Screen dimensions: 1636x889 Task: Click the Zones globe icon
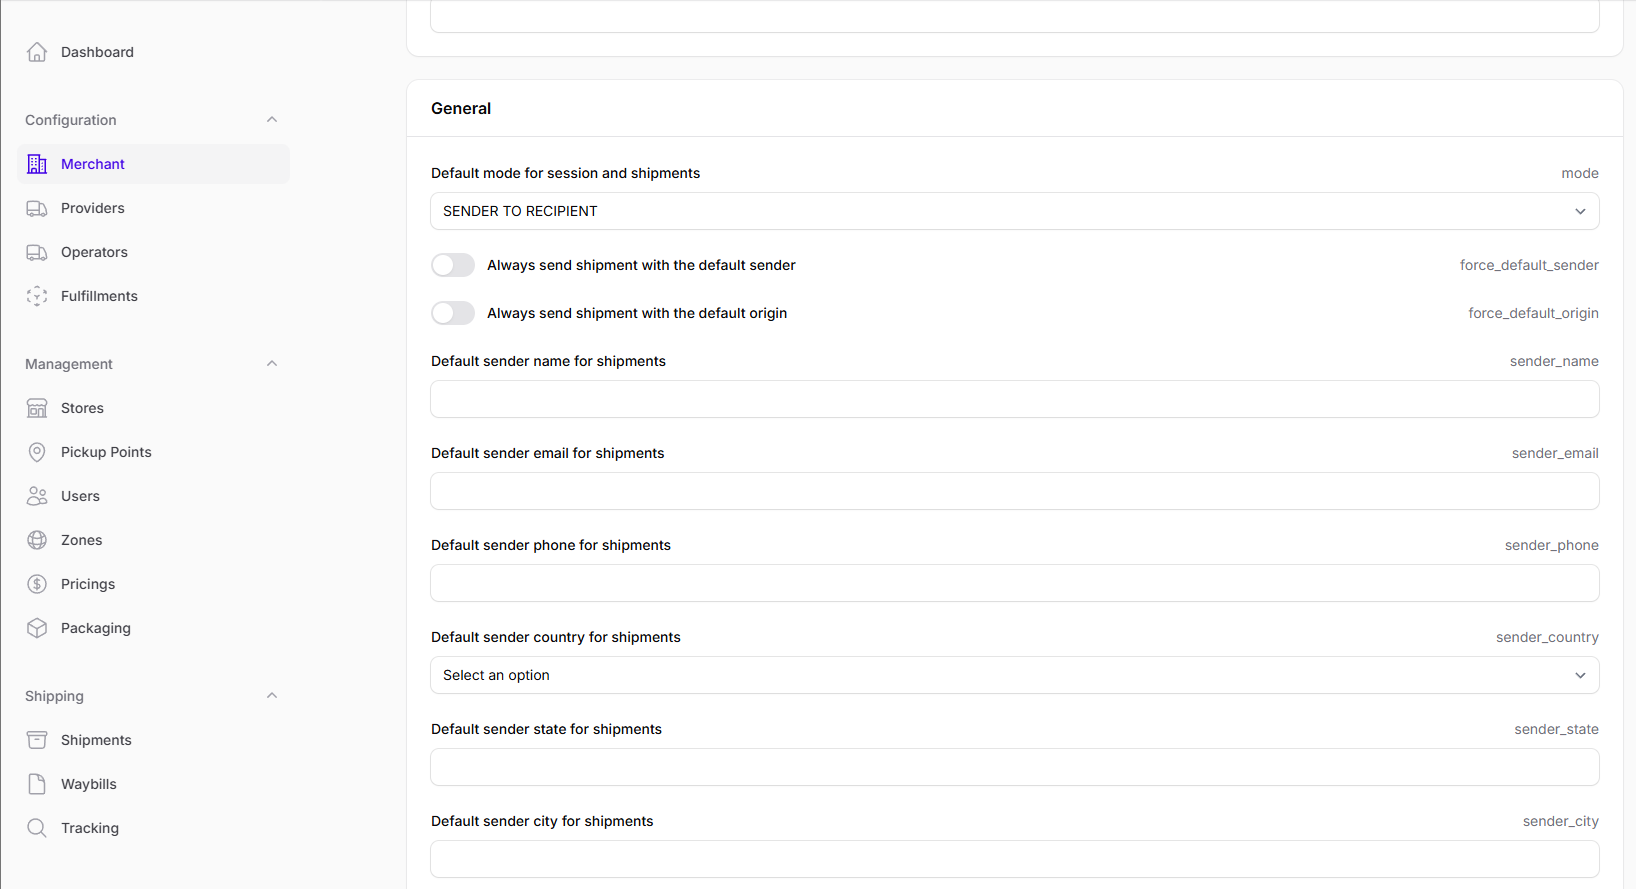click(x=37, y=540)
